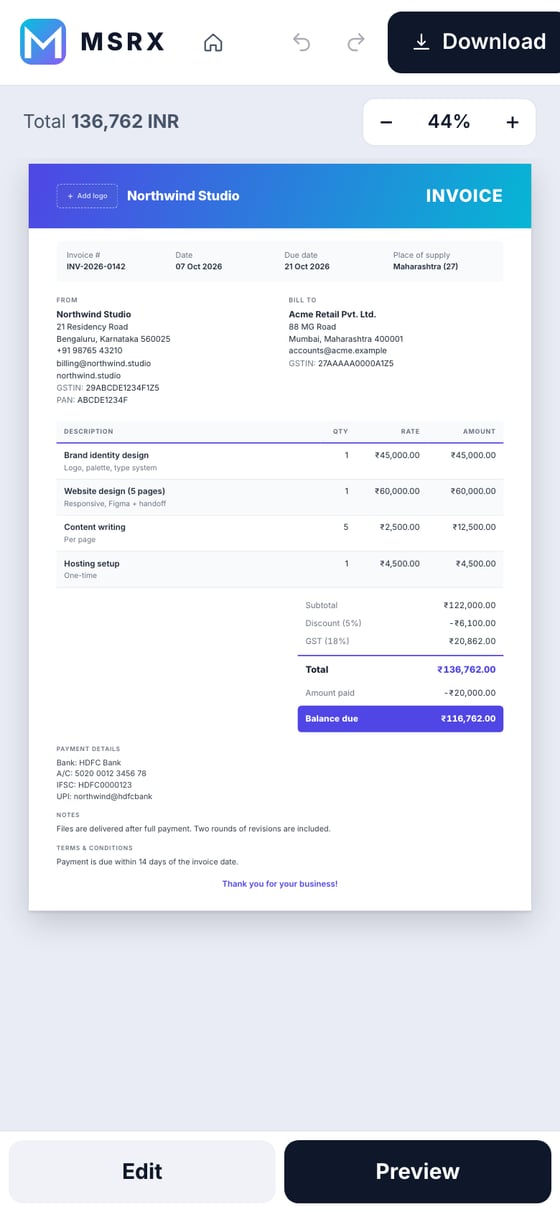Screen dimensions: 560x1212
Task: Select Acme Retail Pvt. Ltd. client name
Action: point(332,314)
